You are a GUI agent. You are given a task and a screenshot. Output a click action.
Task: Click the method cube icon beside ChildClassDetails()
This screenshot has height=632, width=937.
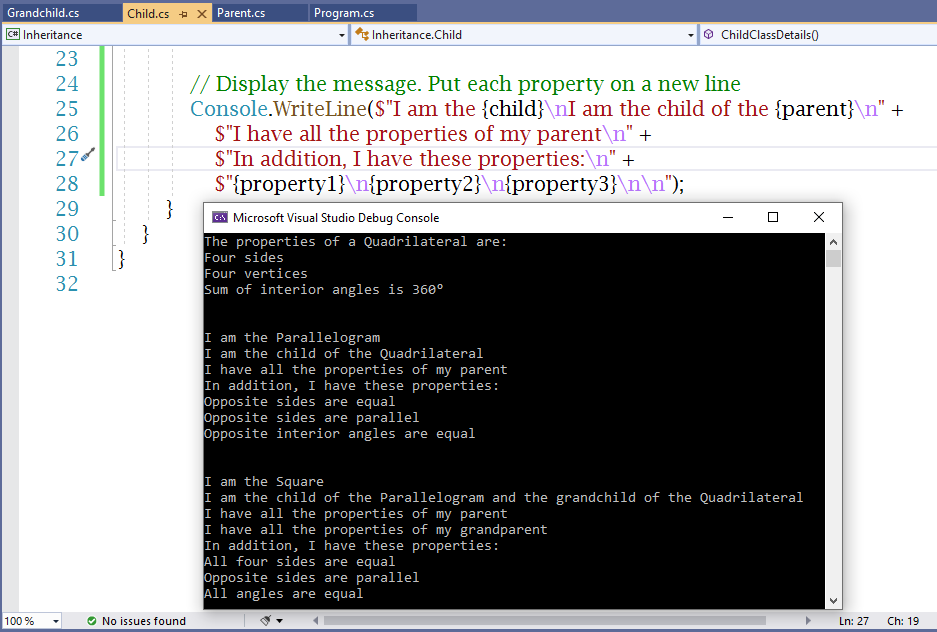pos(709,34)
